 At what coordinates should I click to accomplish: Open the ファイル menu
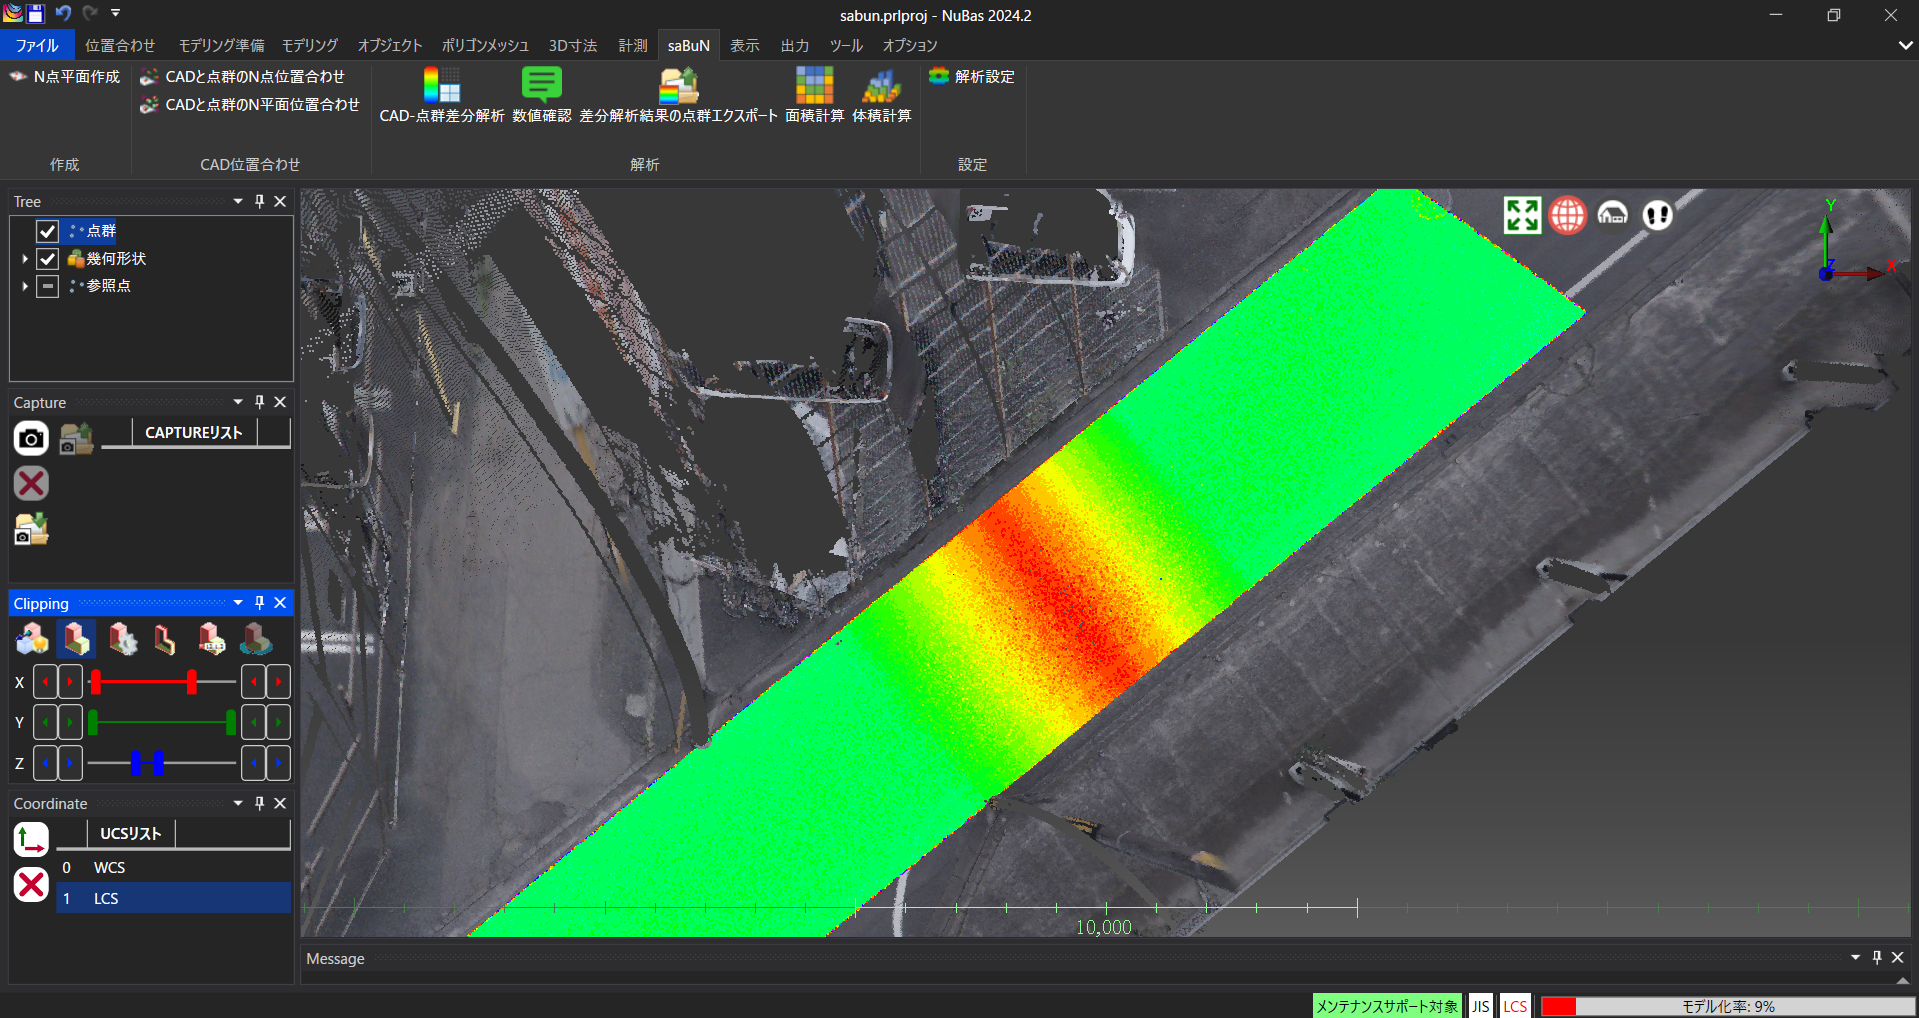click(x=37, y=46)
